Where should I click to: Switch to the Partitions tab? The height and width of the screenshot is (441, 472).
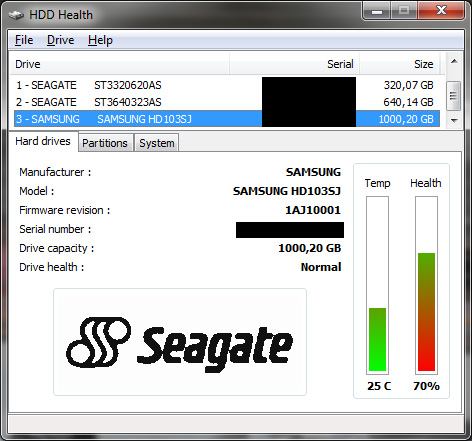105,143
